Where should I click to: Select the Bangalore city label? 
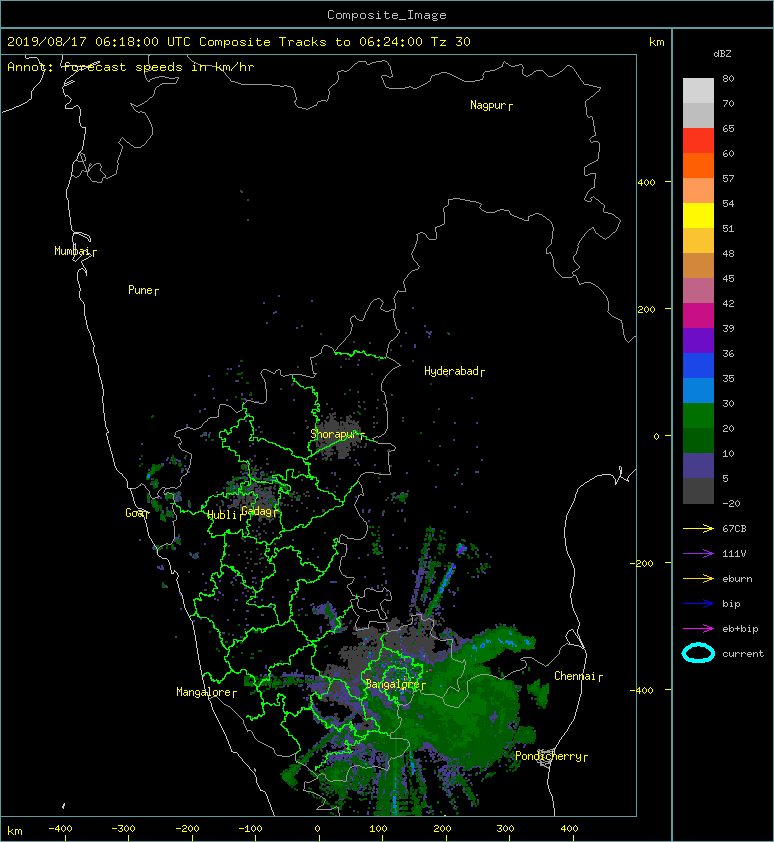(x=392, y=684)
